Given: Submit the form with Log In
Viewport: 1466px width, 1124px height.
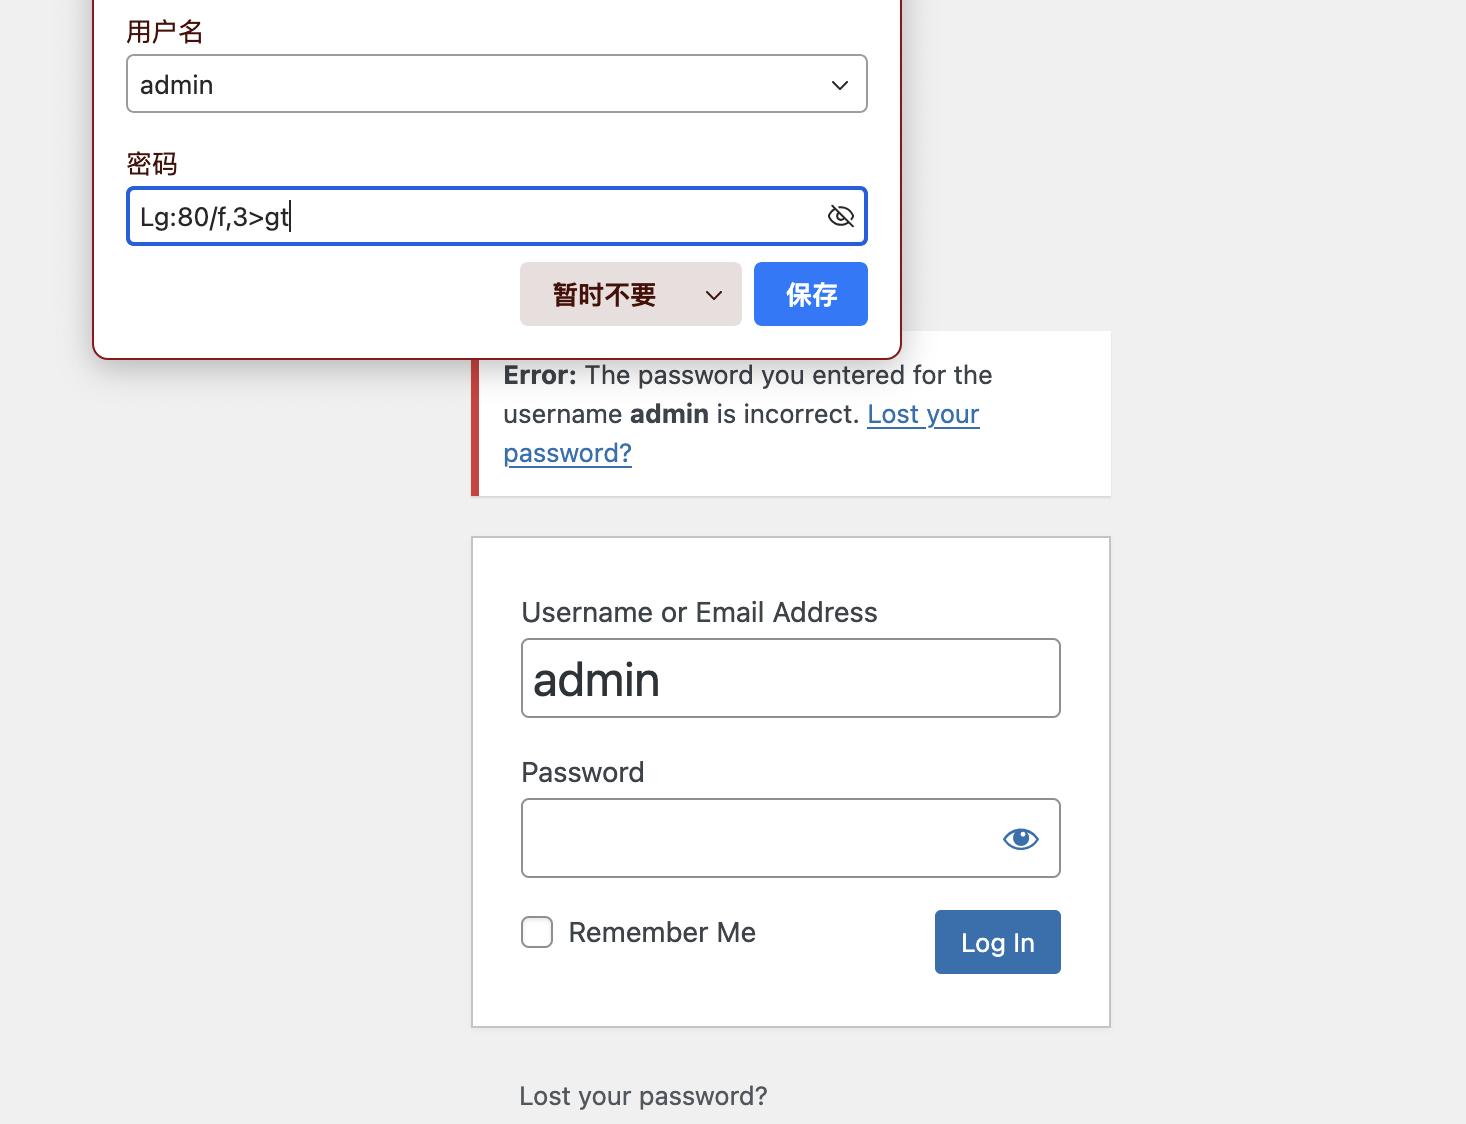Looking at the screenshot, I should click(998, 942).
